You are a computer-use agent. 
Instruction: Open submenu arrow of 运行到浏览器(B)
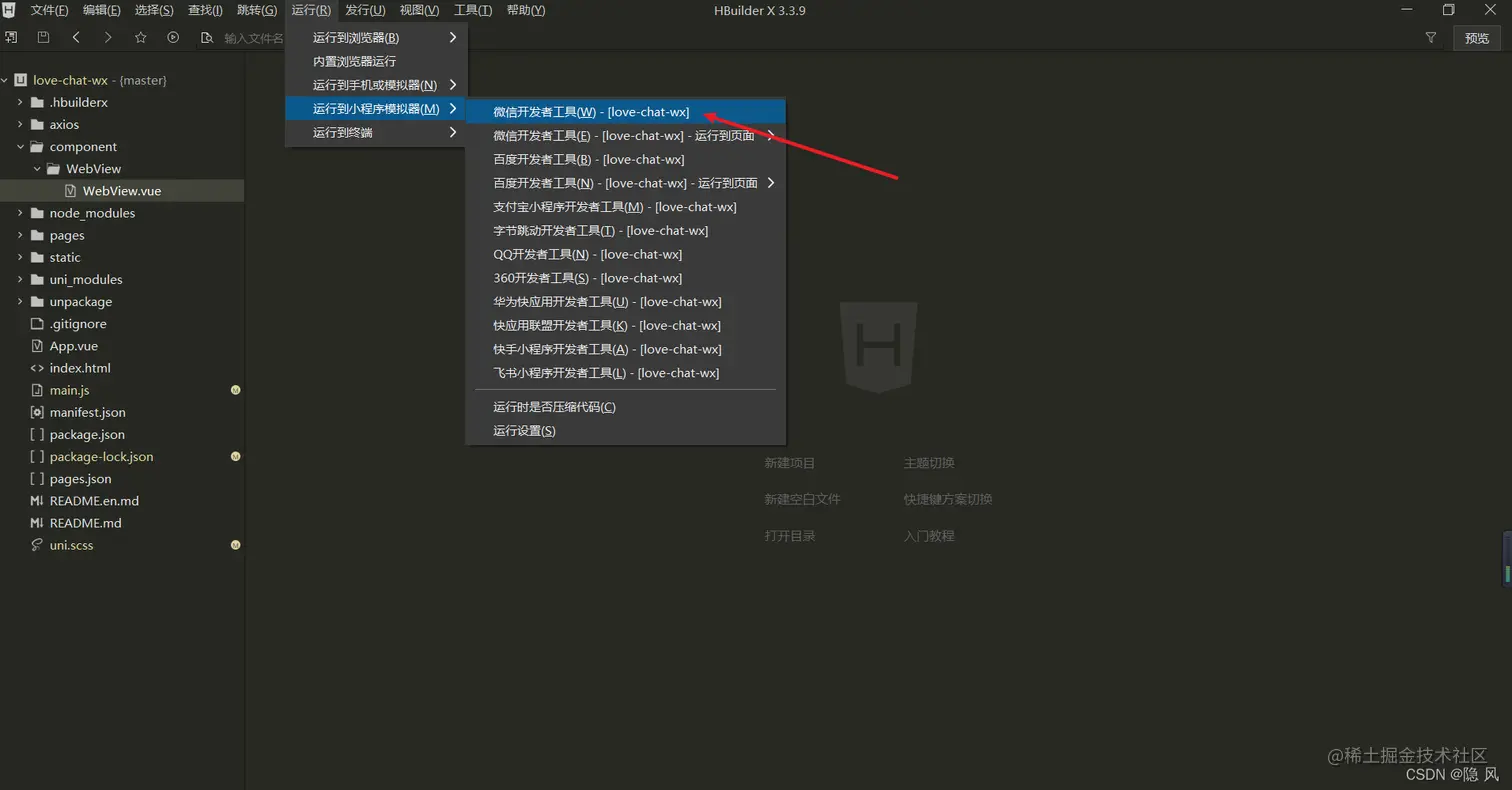pos(452,37)
